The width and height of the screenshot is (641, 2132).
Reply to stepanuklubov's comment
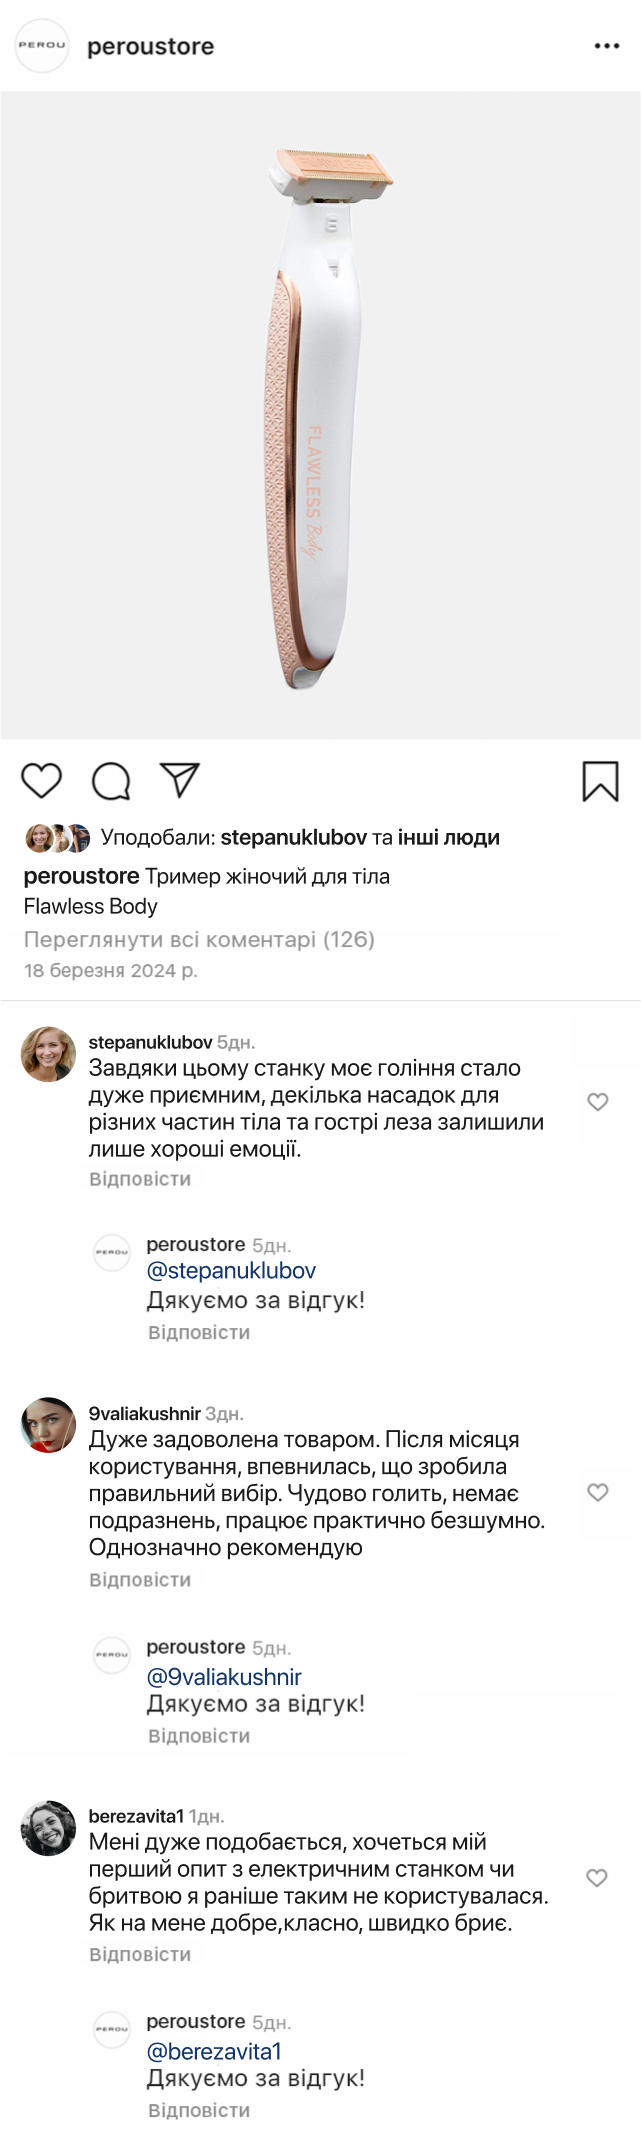pyautogui.click(x=140, y=1179)
